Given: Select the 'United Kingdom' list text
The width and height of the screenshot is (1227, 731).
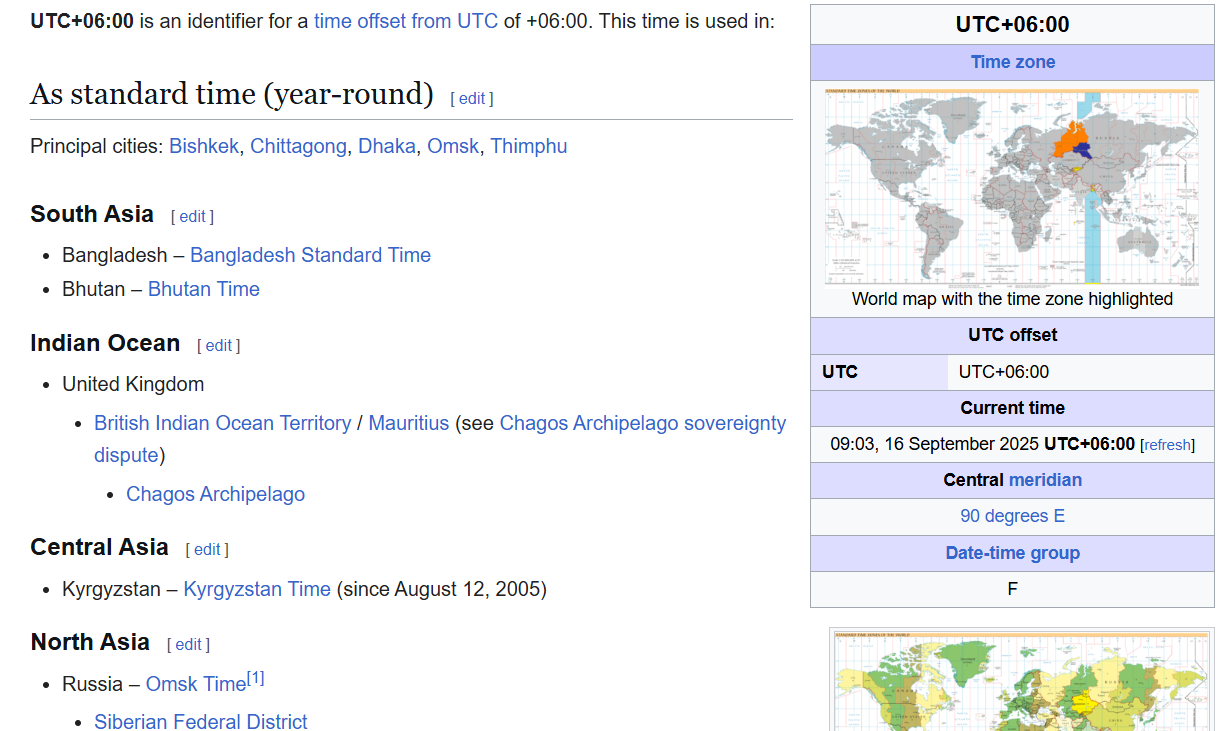Looking at the screenshot, I should click(x=133, y=384).
